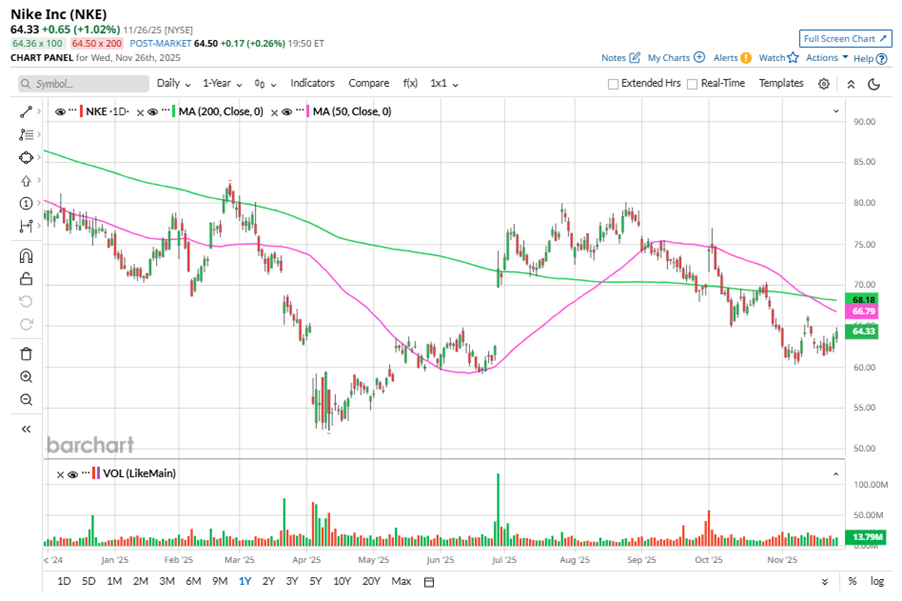Switch to dark mode moon icon
Screen dimensions: 902x601
pyautogui.click(x=874, y=84)
